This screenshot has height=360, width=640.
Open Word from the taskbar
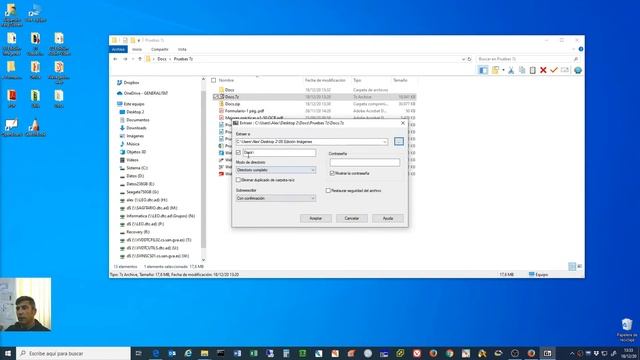pos(237,353)
